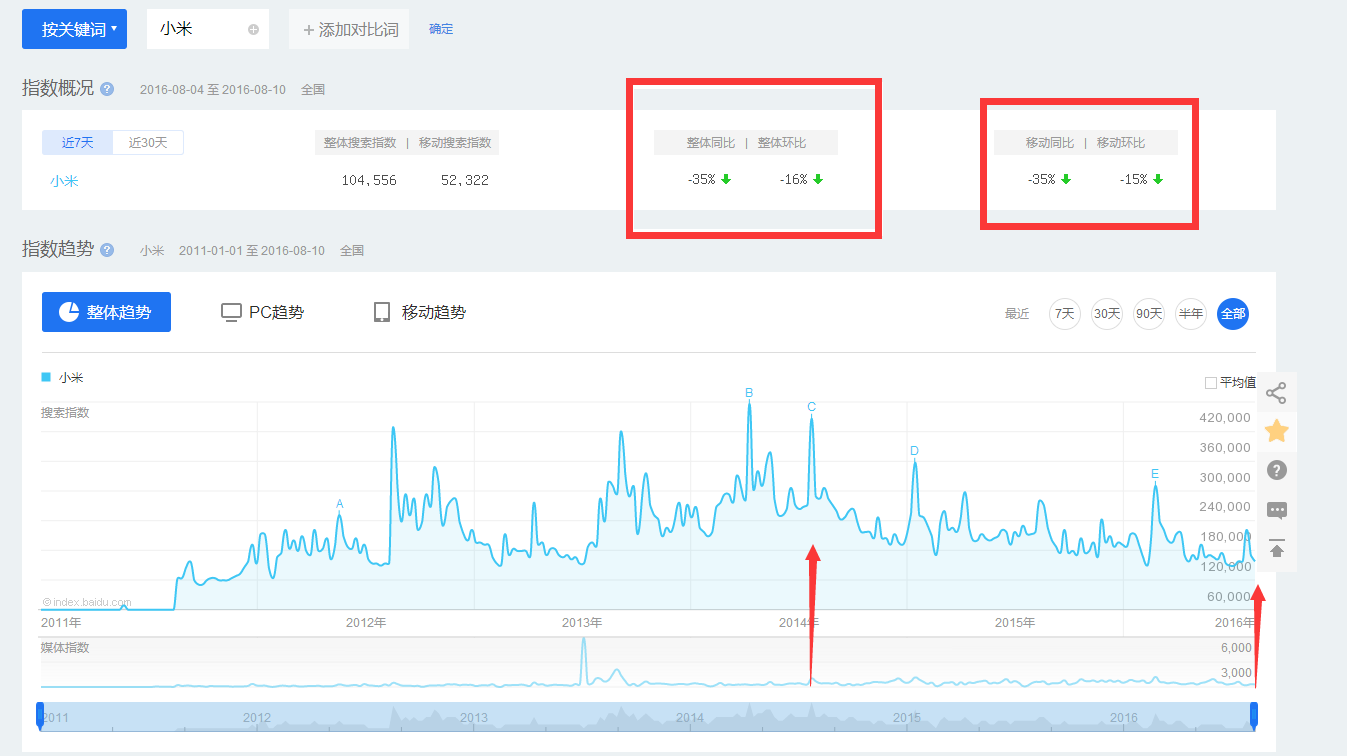Click chart marker A

tap(340, 504)
